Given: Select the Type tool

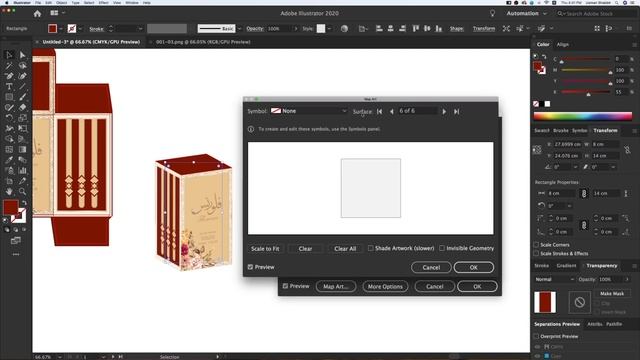Looking at the screenshot, I should [9, 87].
